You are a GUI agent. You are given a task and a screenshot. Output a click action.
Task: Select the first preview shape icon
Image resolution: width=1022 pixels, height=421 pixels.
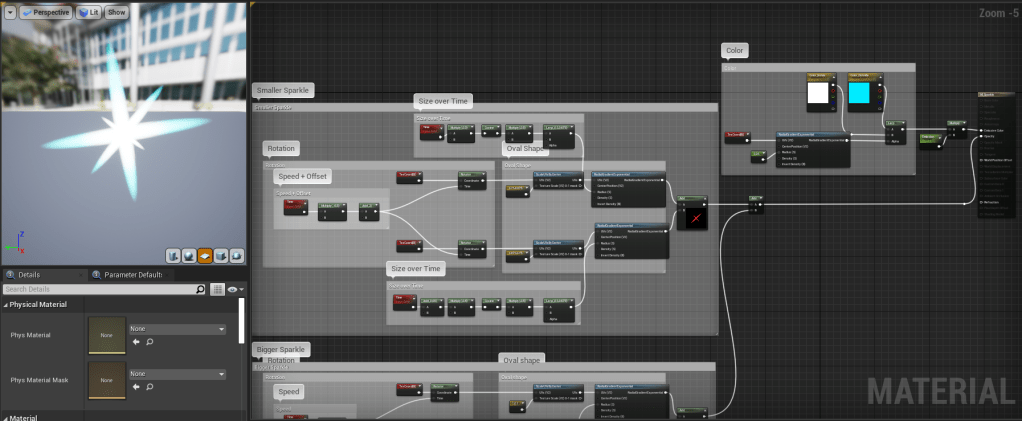pos(172,256)
